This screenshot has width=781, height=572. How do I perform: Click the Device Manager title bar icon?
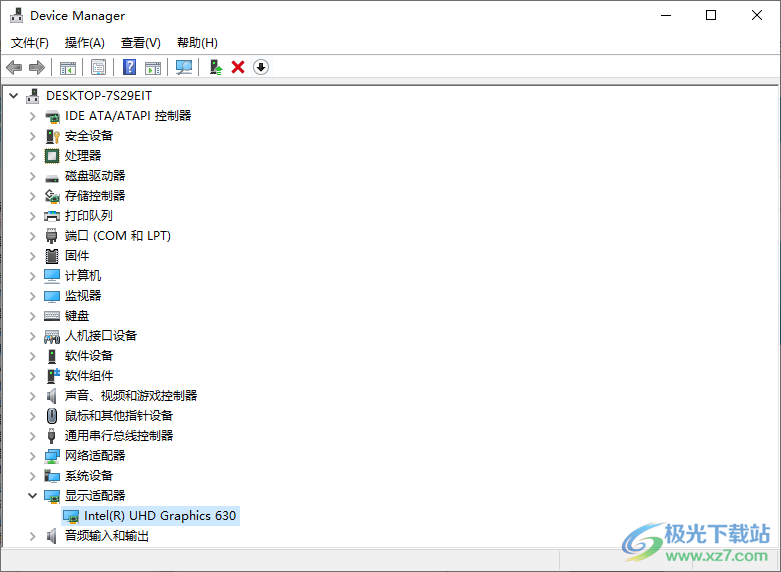pos(16,15)
